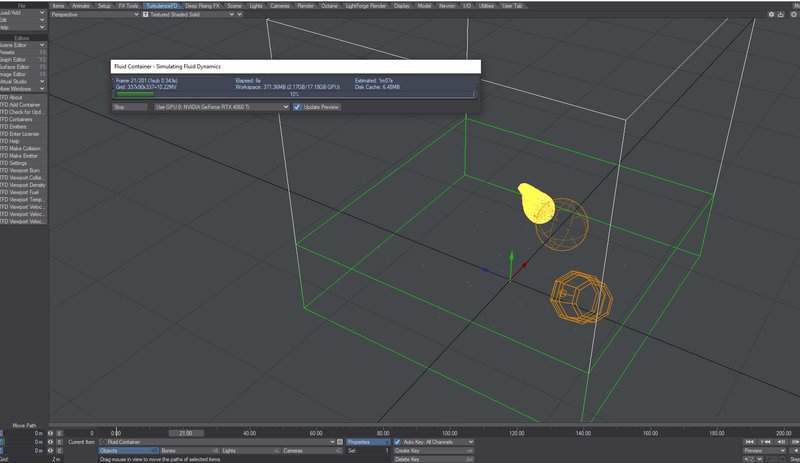Open the Textured Shaded Solid display dropdown
Screen dimensions: 800x463
(191, 15)
